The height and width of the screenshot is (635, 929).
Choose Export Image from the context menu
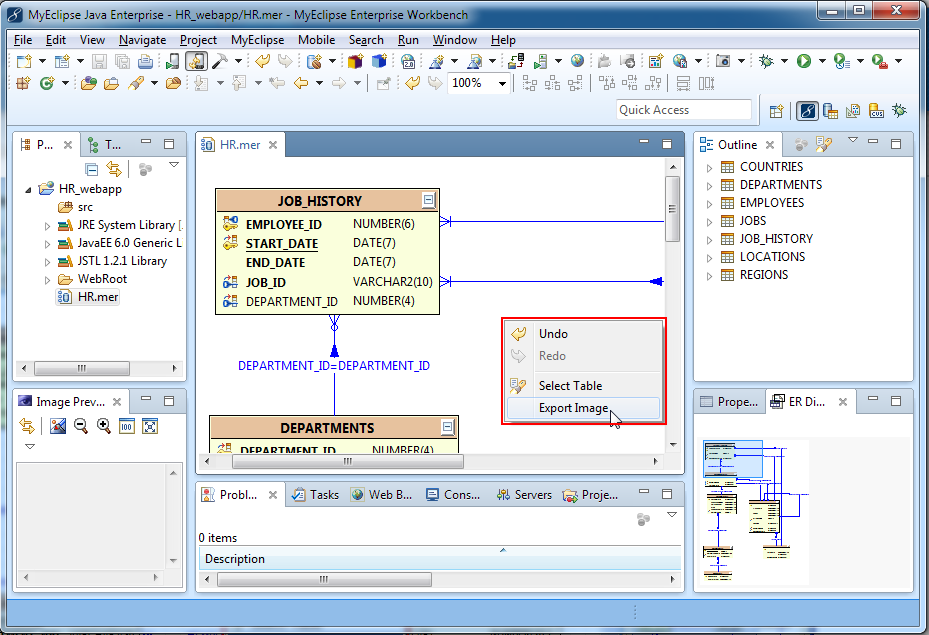[x=573, y=408]
